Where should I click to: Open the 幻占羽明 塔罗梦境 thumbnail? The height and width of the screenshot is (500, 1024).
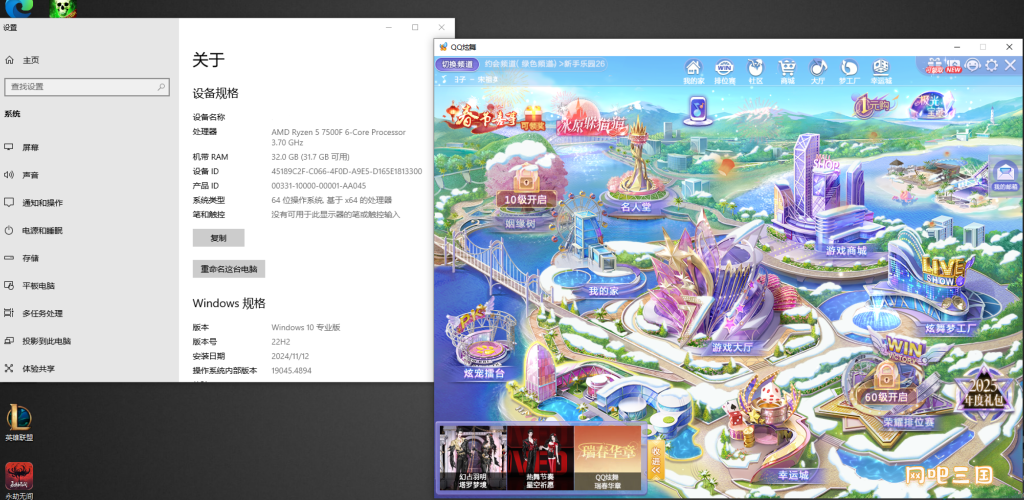(x=473, y=458)
